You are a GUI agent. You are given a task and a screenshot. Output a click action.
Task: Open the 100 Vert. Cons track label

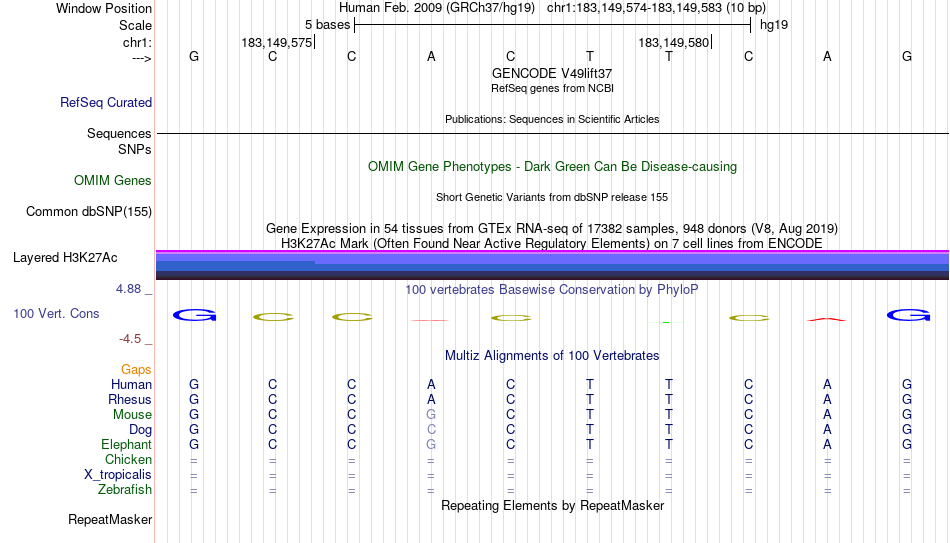56,313
